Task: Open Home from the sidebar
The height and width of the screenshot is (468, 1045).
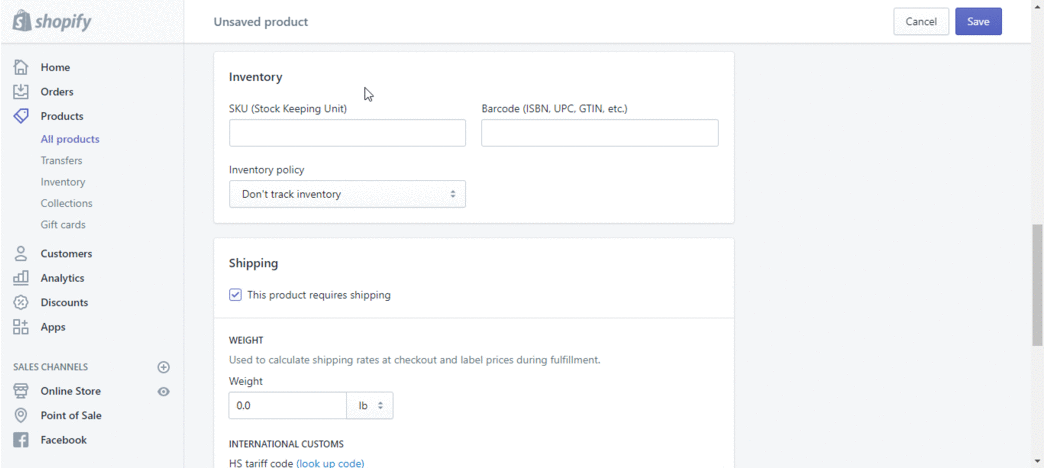Action: point(55,67)
